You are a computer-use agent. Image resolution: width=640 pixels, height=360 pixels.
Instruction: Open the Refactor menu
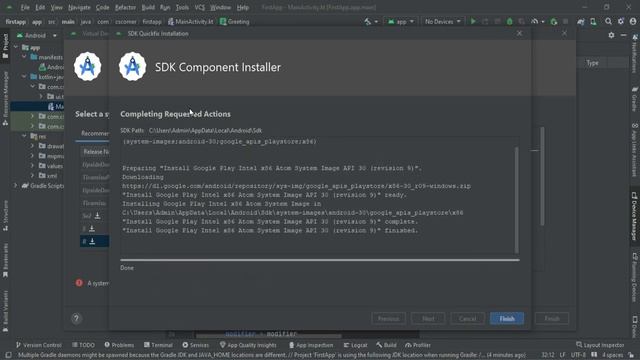tap(125, 7)
